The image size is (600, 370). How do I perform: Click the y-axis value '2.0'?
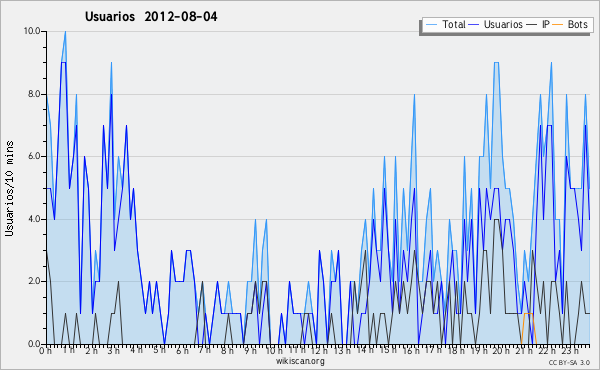pyautogui.click(x=34, y=281)
